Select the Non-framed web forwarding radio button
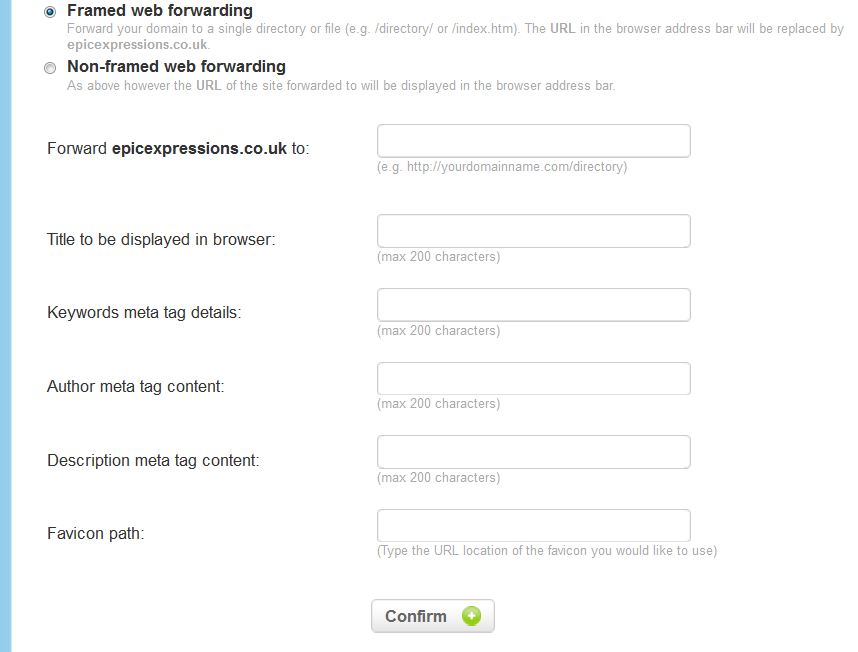 pos(50,68)
